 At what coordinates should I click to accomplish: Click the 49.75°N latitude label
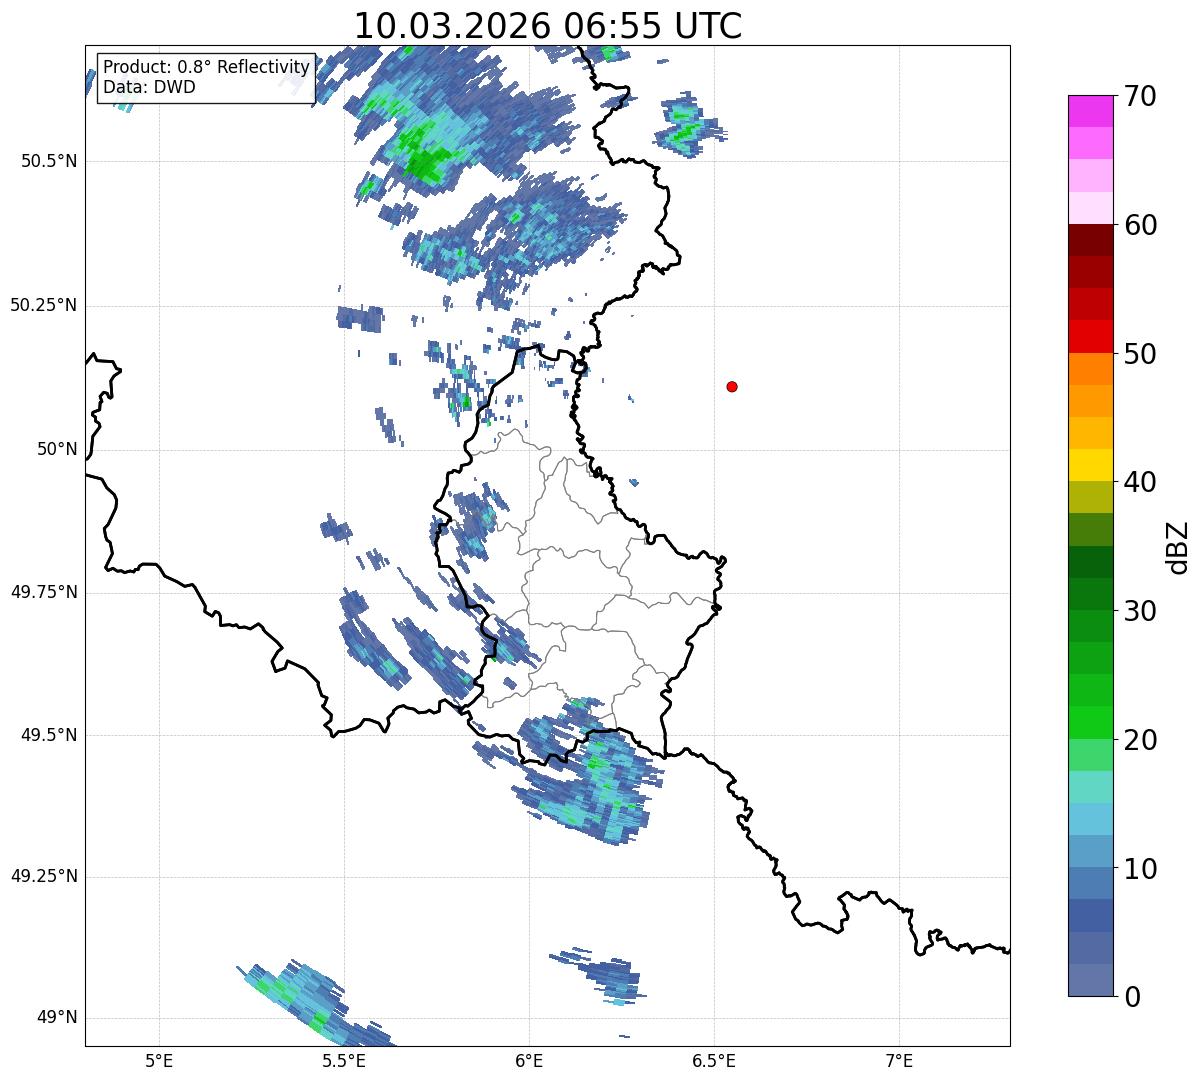point(44,592)
